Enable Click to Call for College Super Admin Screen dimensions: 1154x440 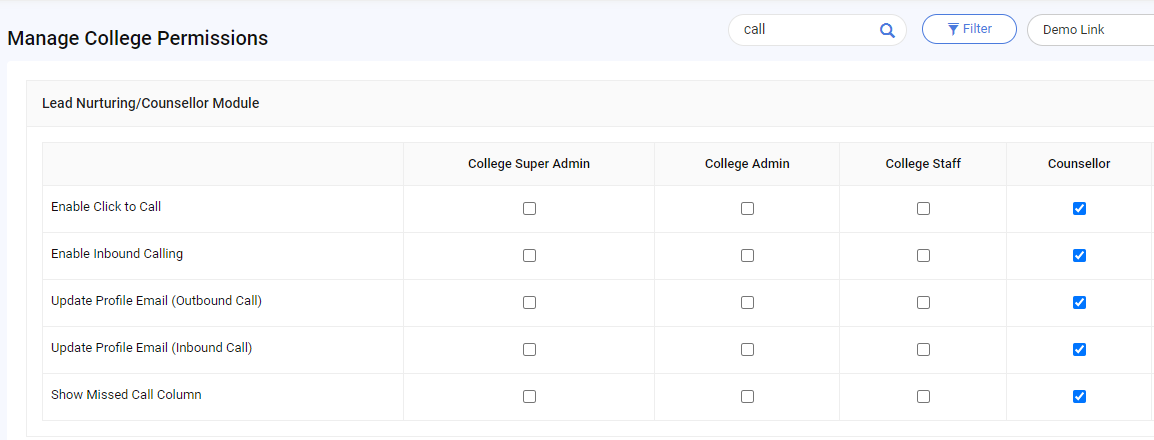pyautogui.click(x=529, y=209)
